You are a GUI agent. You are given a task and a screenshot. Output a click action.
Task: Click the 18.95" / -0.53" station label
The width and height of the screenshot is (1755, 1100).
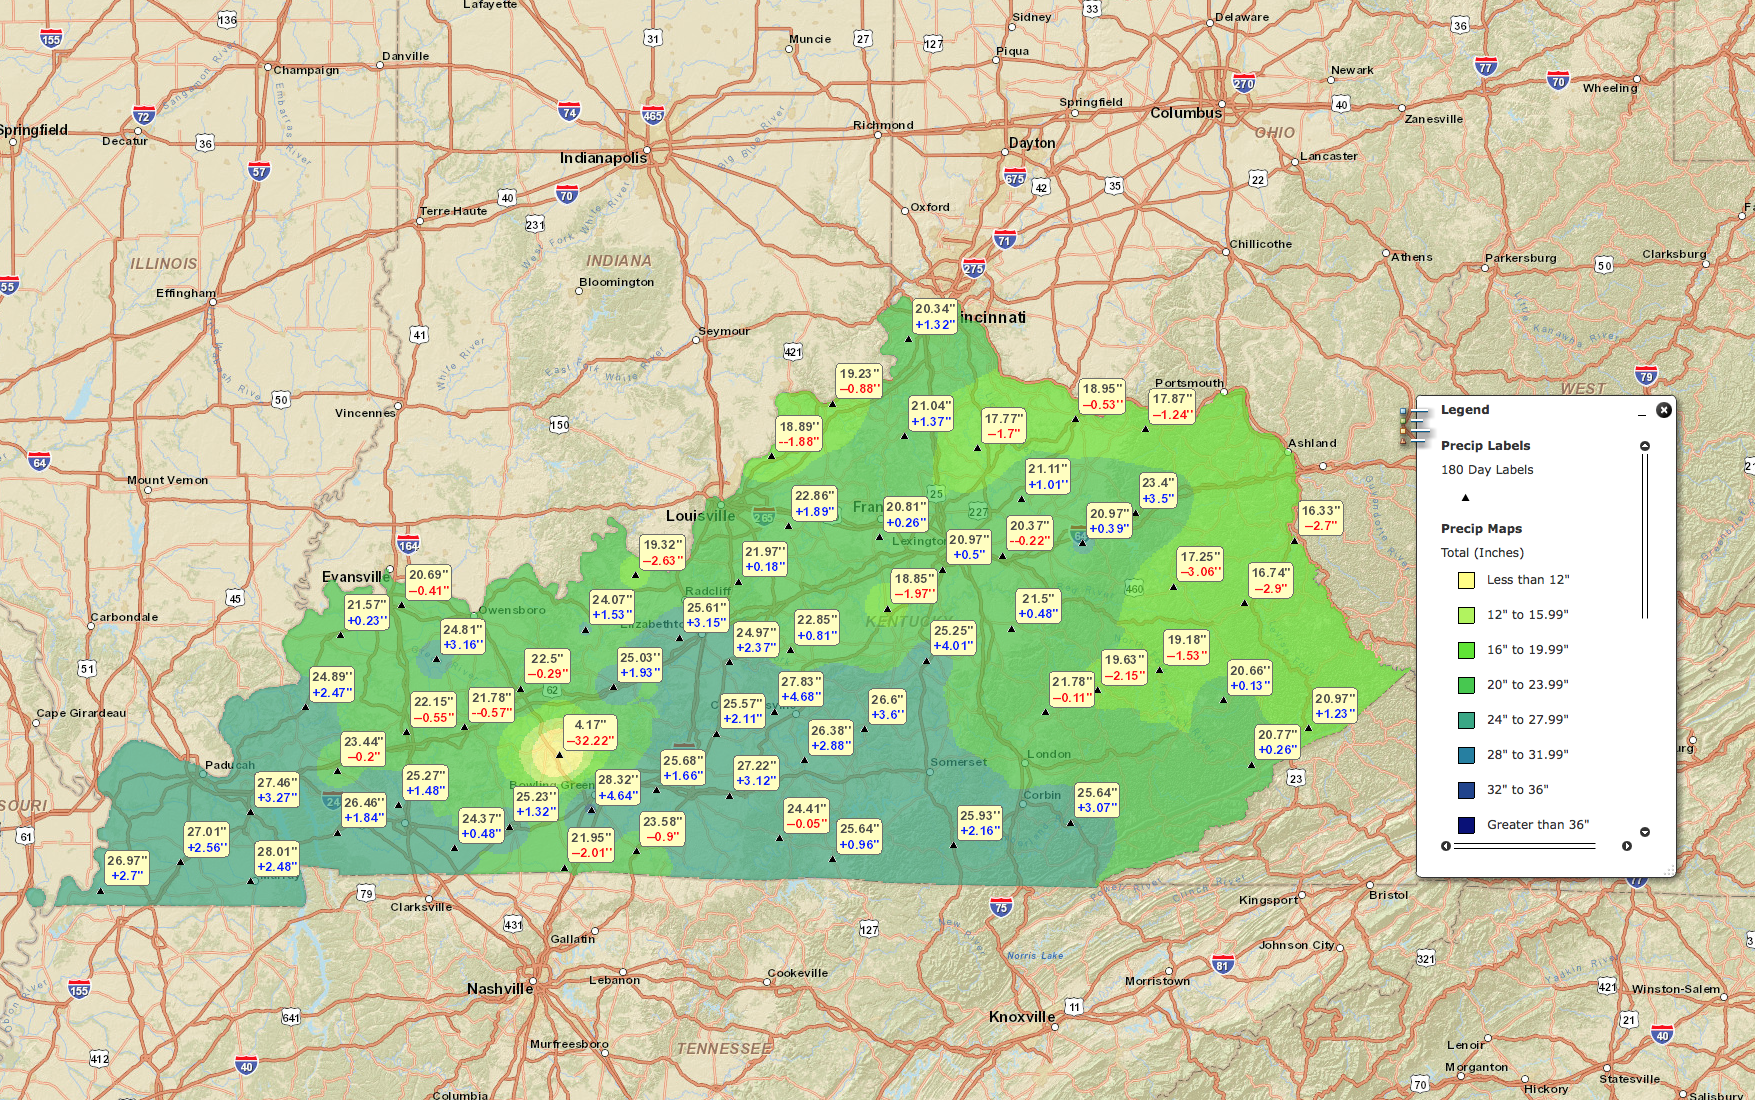[x=1102, y=397]
